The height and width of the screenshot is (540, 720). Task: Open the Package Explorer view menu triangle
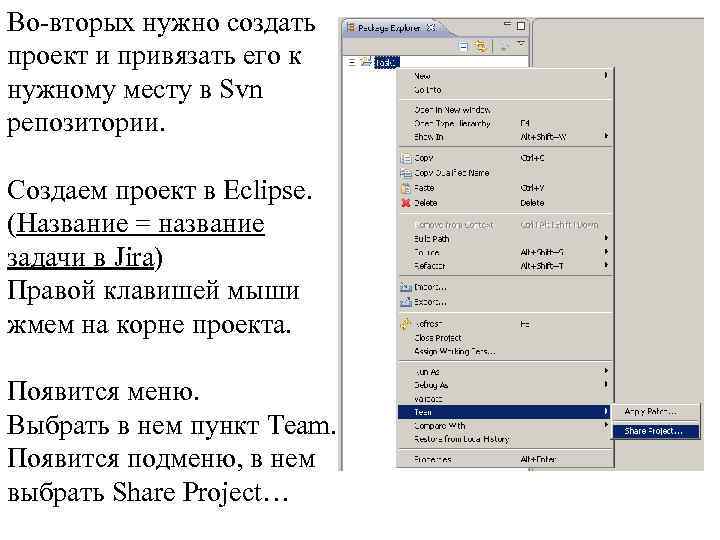(521, 43)
